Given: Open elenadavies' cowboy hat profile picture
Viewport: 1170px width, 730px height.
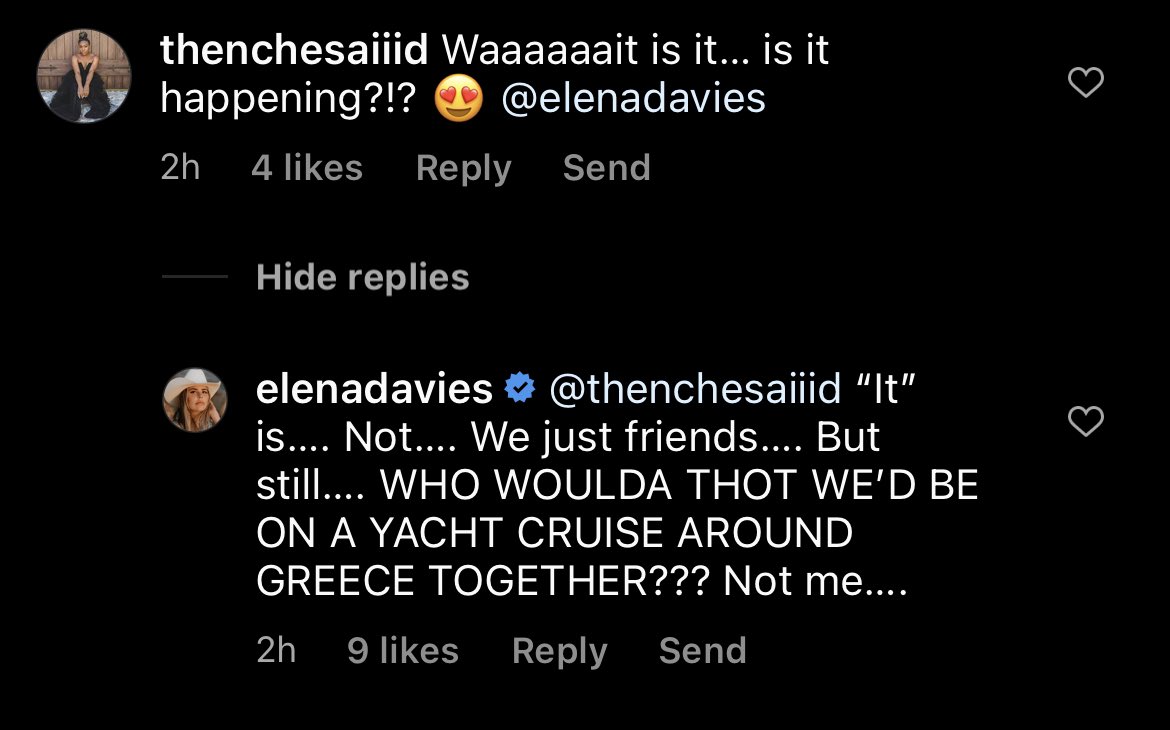Looking at the screenshot, I should coord(195,400).
